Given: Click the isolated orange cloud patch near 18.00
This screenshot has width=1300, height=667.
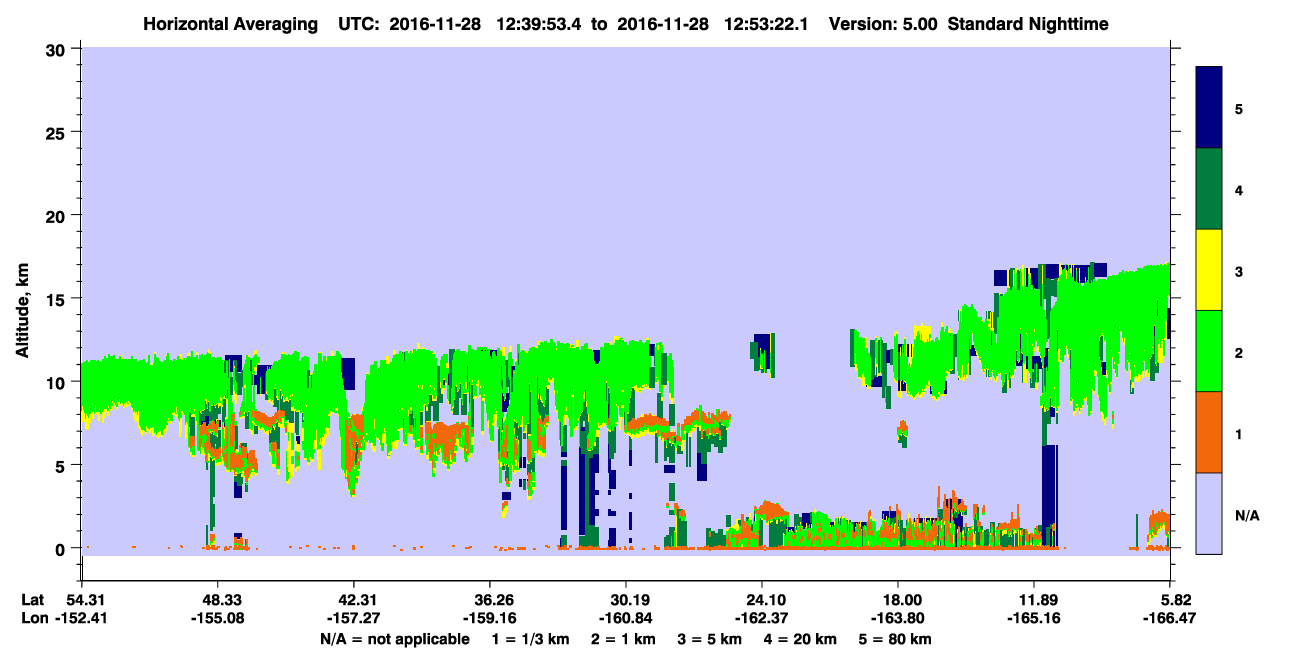Looking at the screenshot, I should tap(903, 432).
